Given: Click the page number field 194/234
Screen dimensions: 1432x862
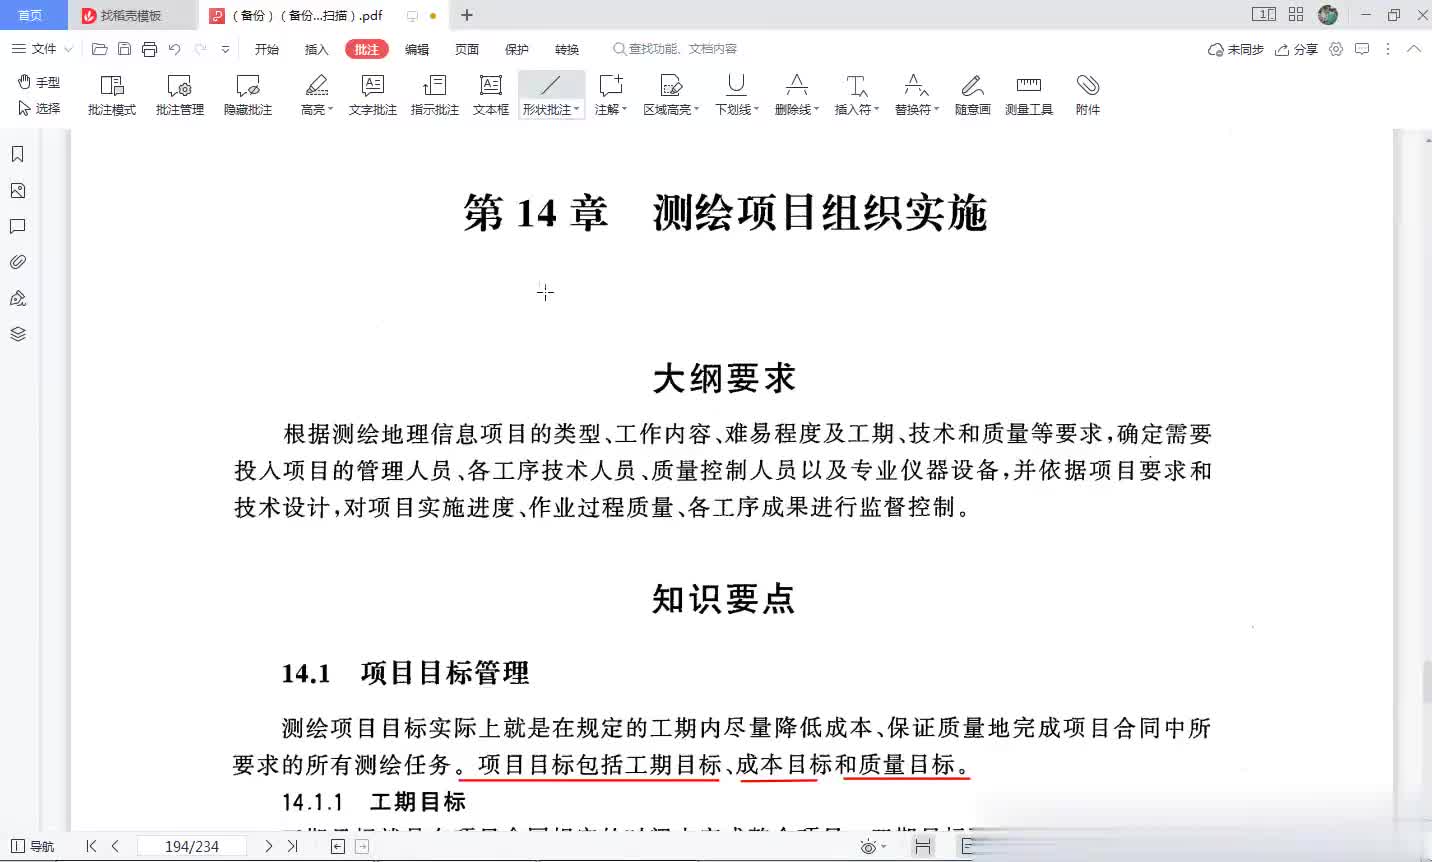Looking at the screenshot, I should (191, 846).
